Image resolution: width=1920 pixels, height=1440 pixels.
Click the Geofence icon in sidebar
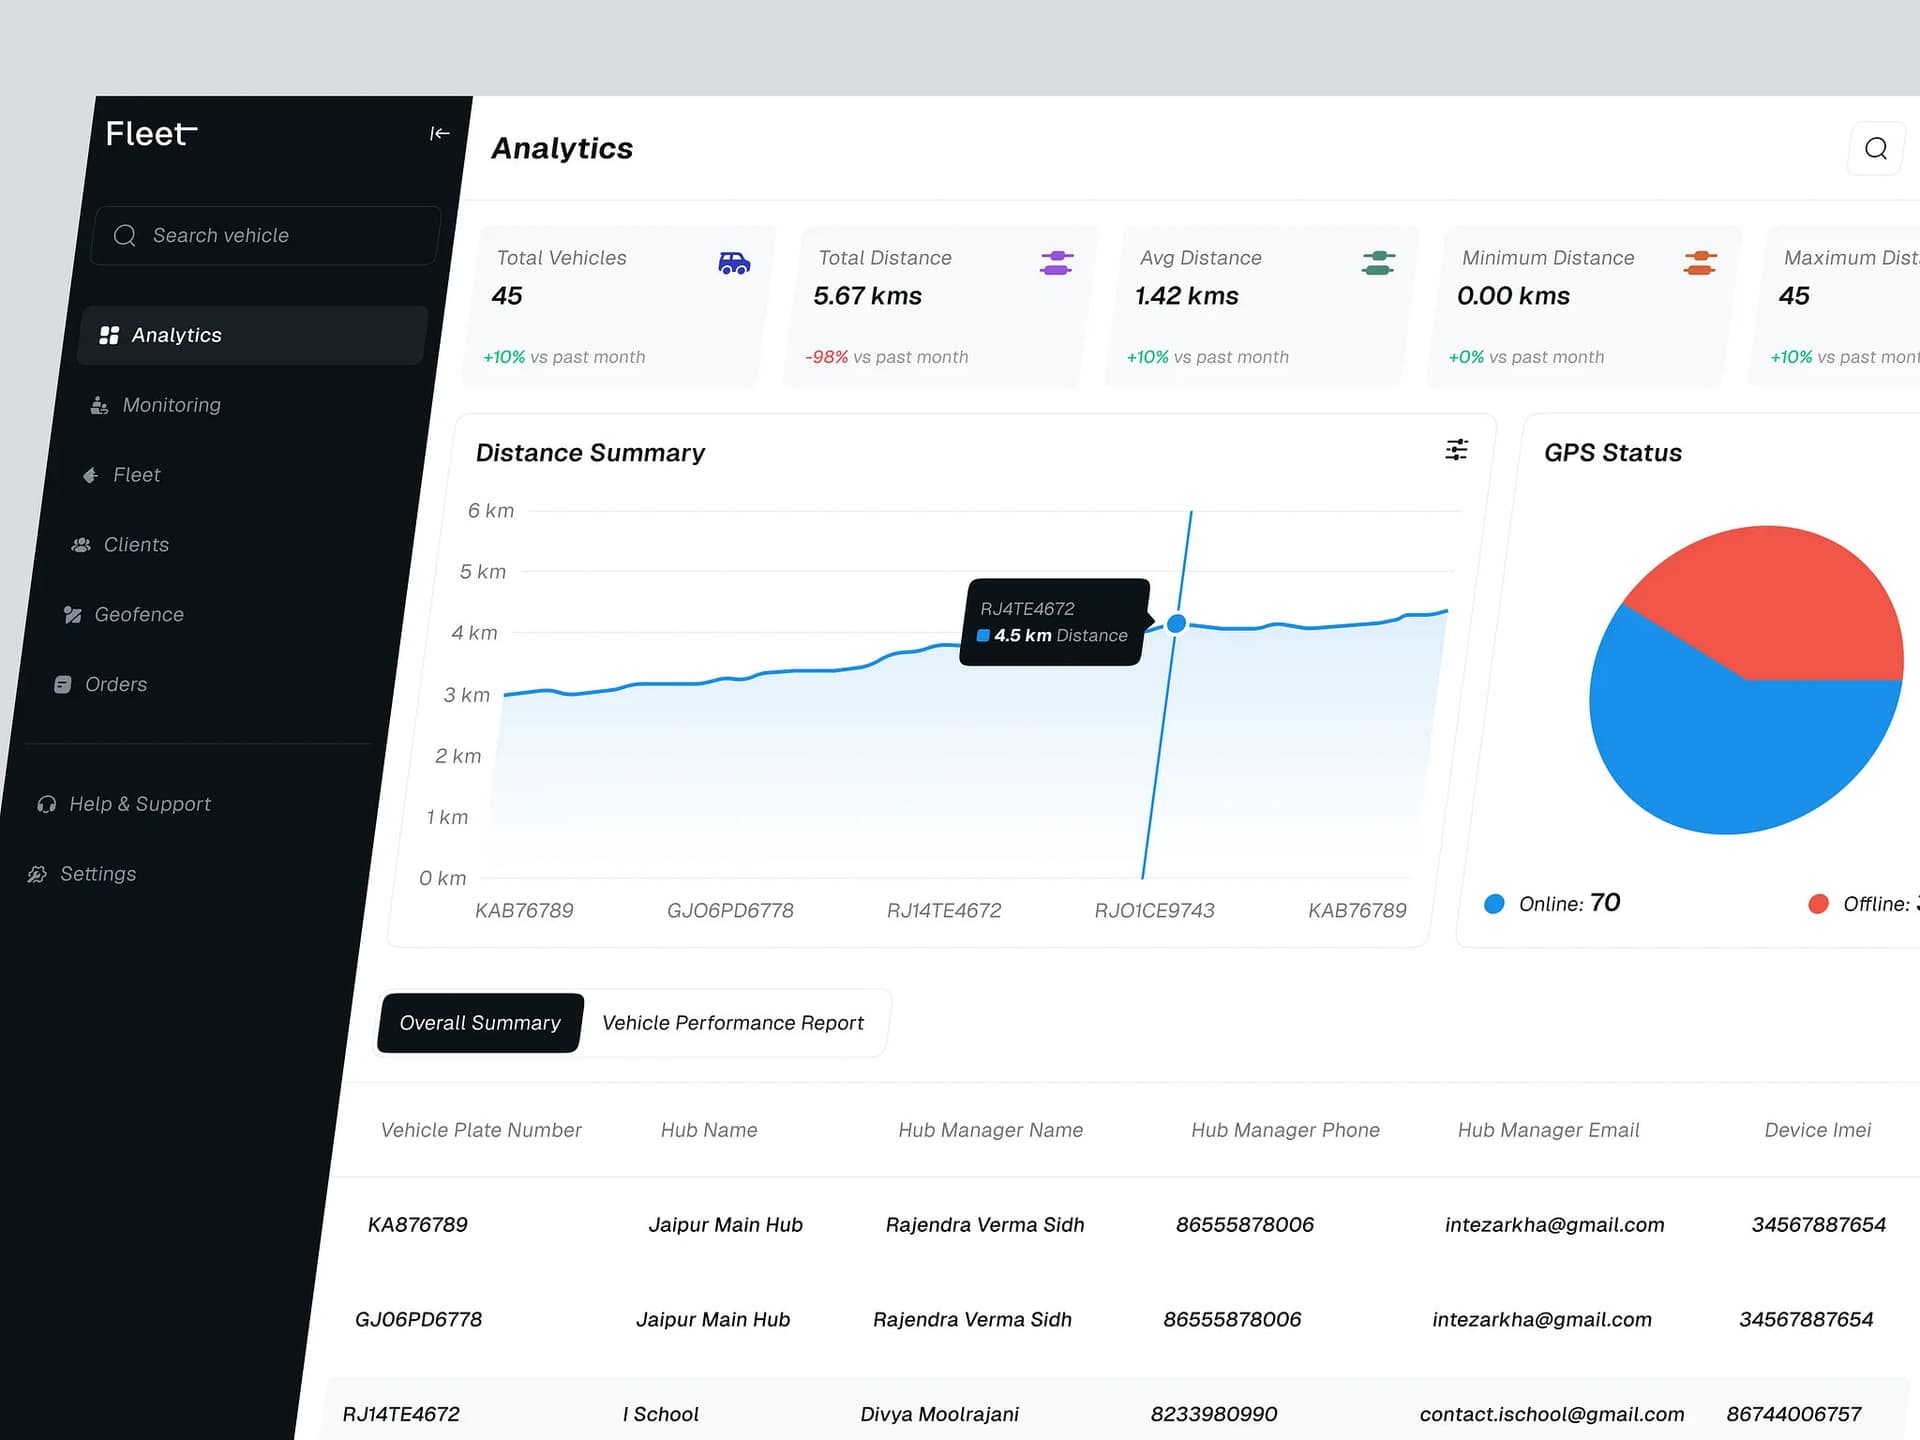[x=72, y=615]
